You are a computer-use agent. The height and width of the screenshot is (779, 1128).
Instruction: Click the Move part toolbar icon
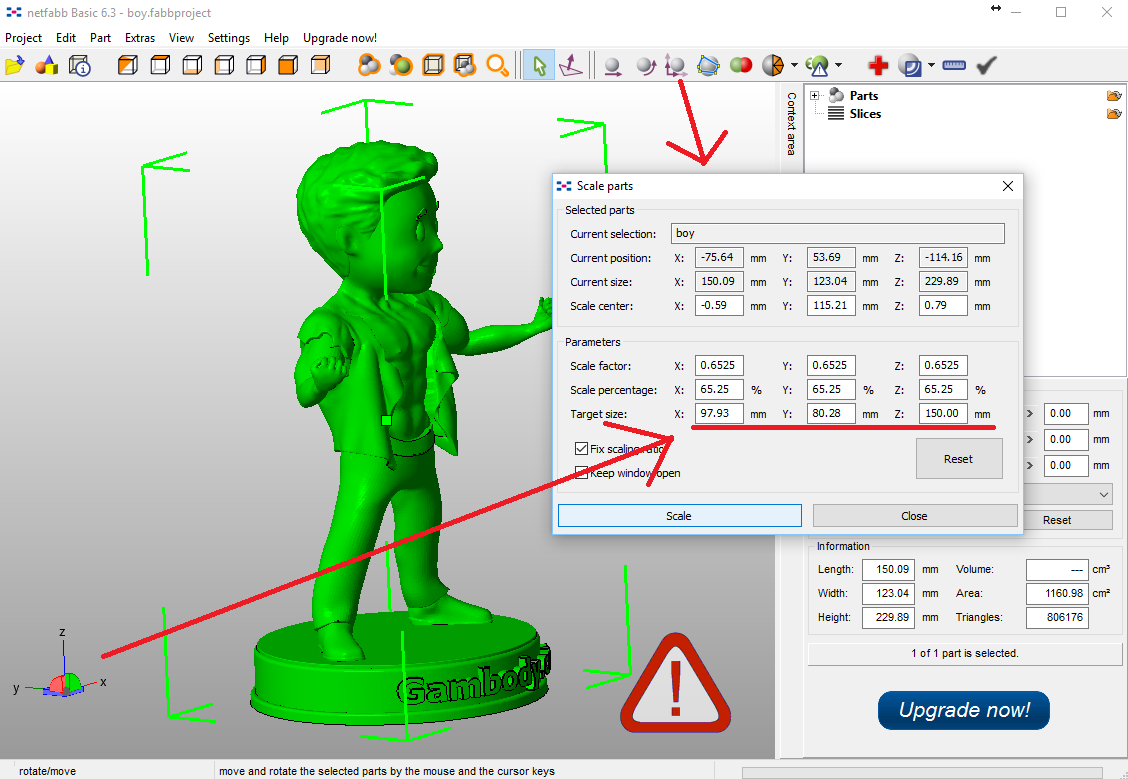point(613,66)
